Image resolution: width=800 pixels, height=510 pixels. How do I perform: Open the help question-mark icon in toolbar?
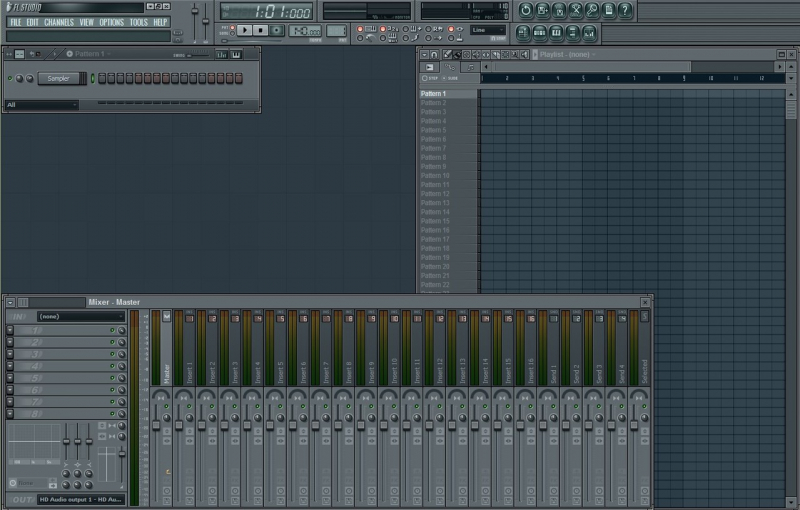626,11
